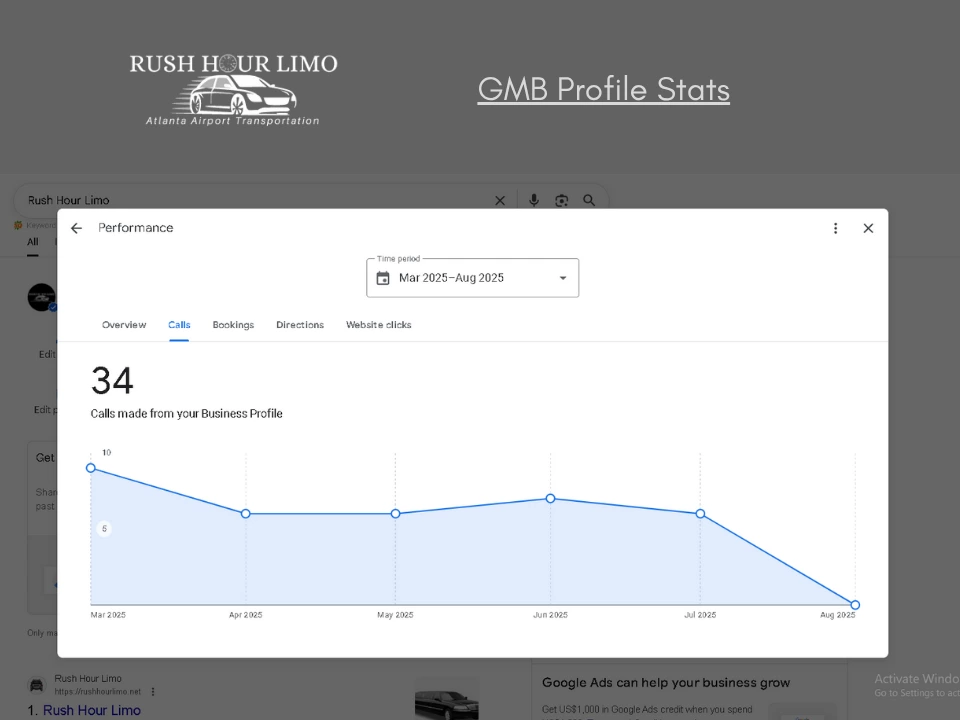Image resolution: width=960 pixels, height=720 pixels.
Task: Open the Website clicks tab
Action: [x=378, y=325]
